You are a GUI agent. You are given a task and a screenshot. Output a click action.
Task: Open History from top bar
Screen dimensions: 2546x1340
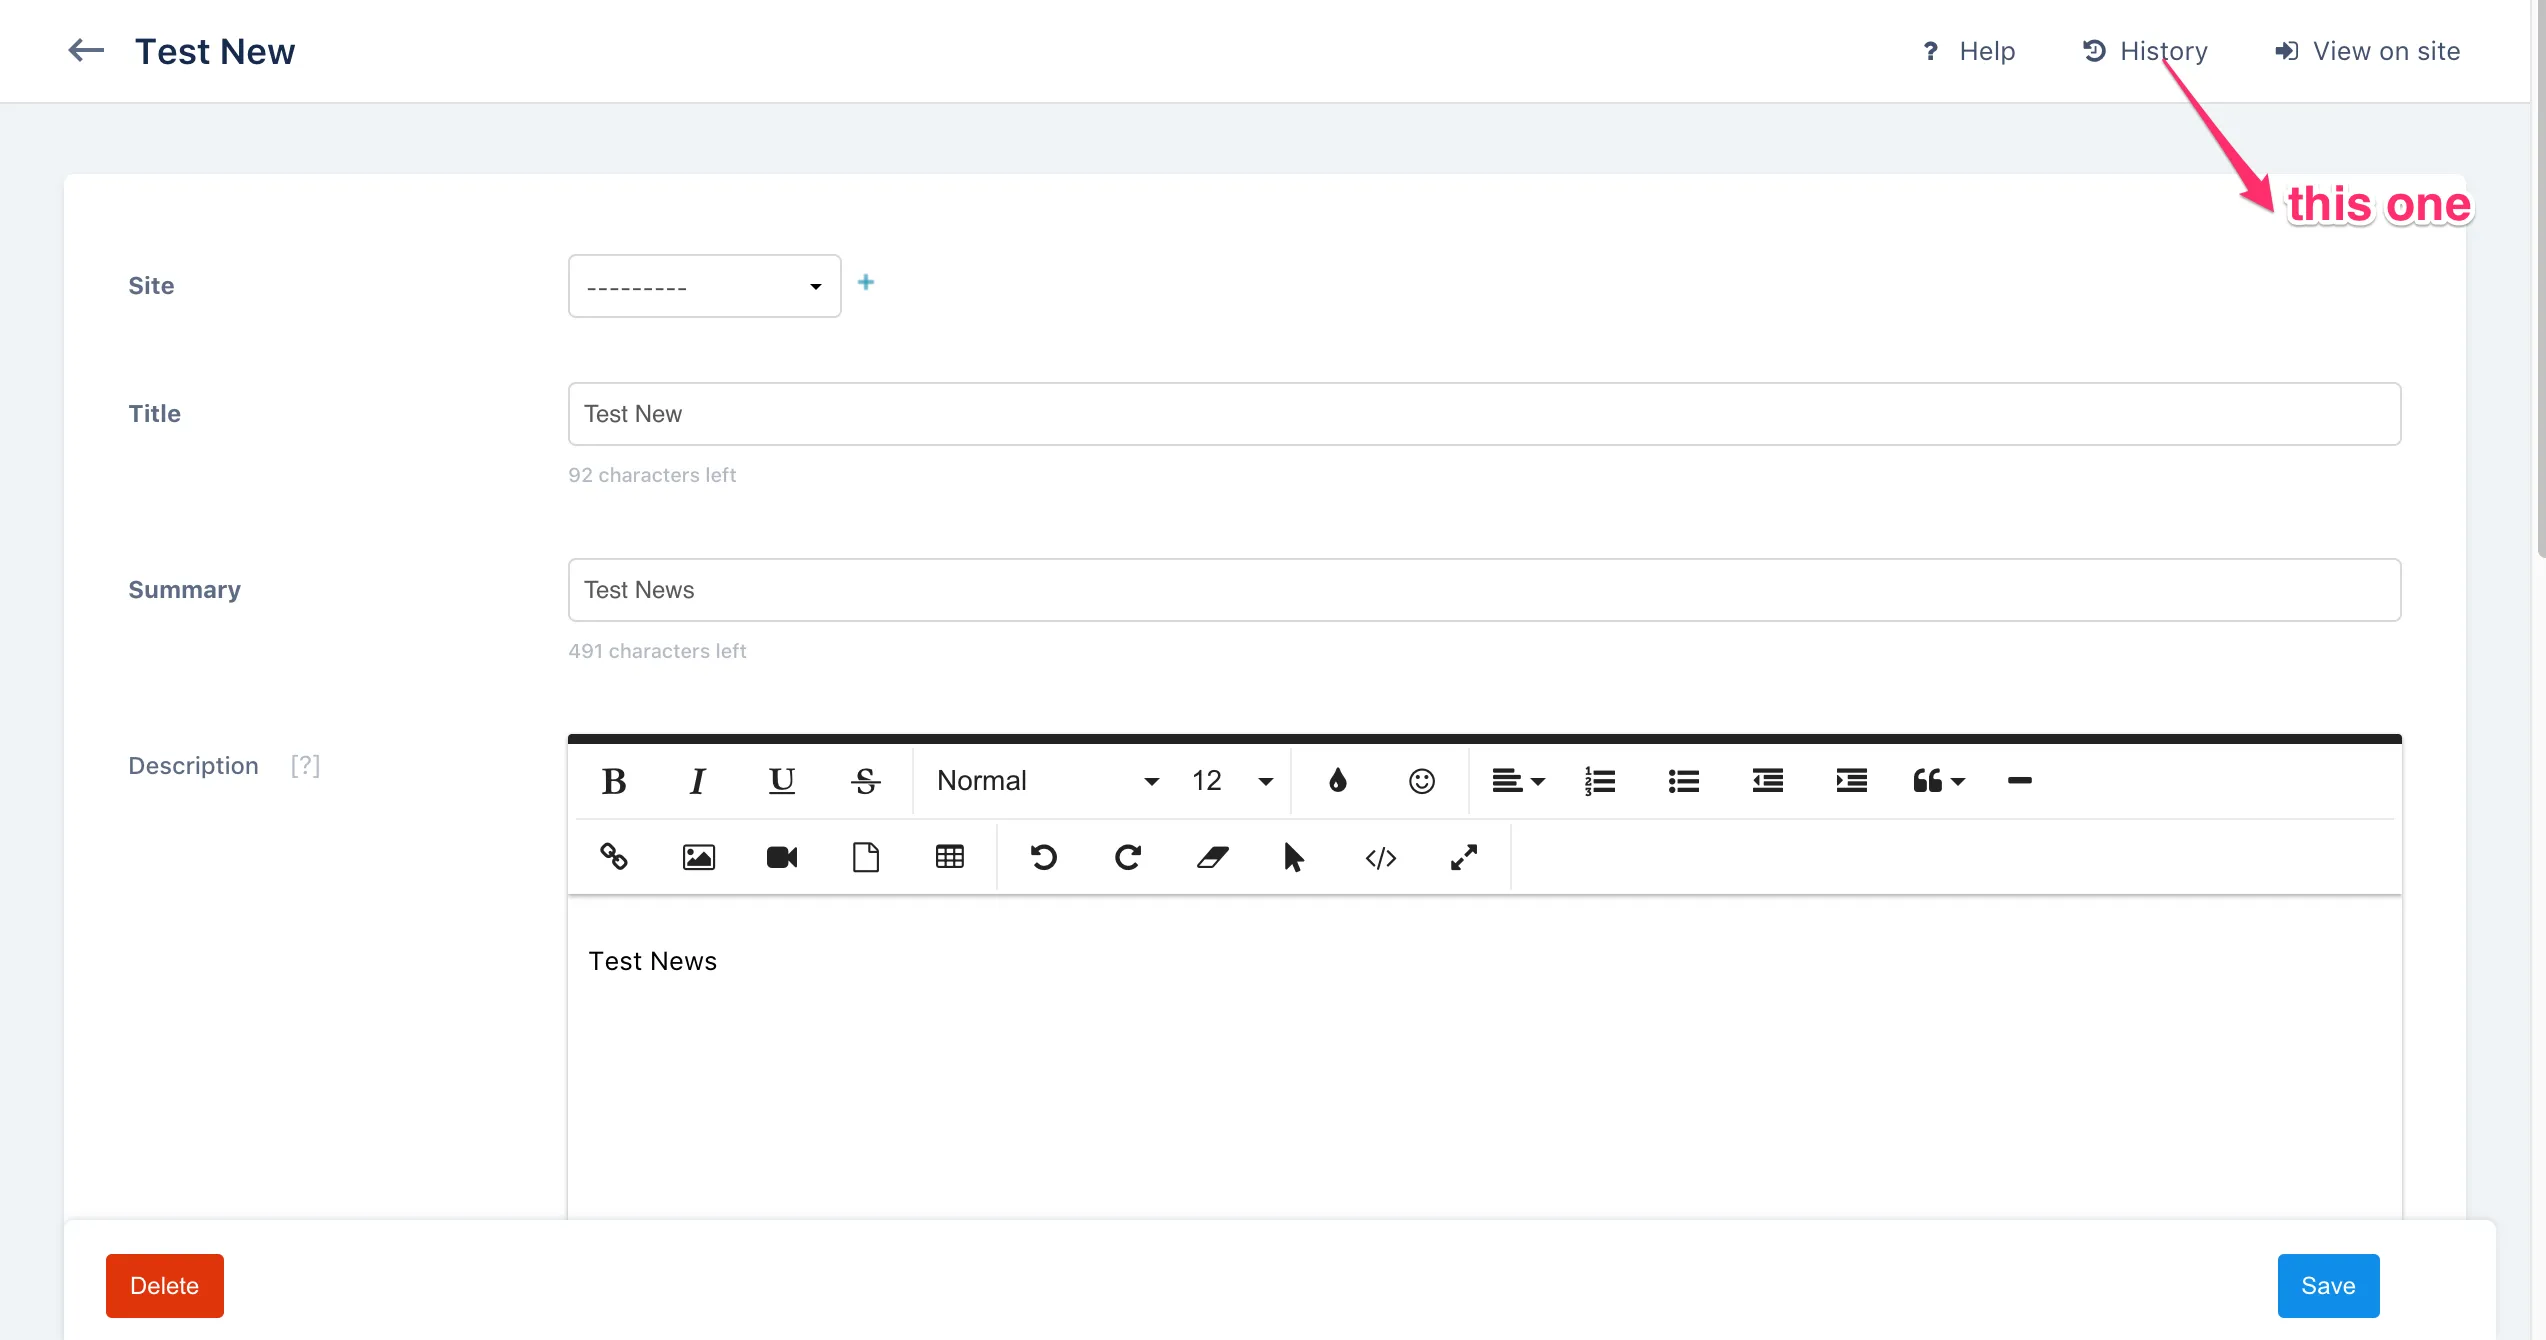pyautogui.click(x=2145, y=51)
